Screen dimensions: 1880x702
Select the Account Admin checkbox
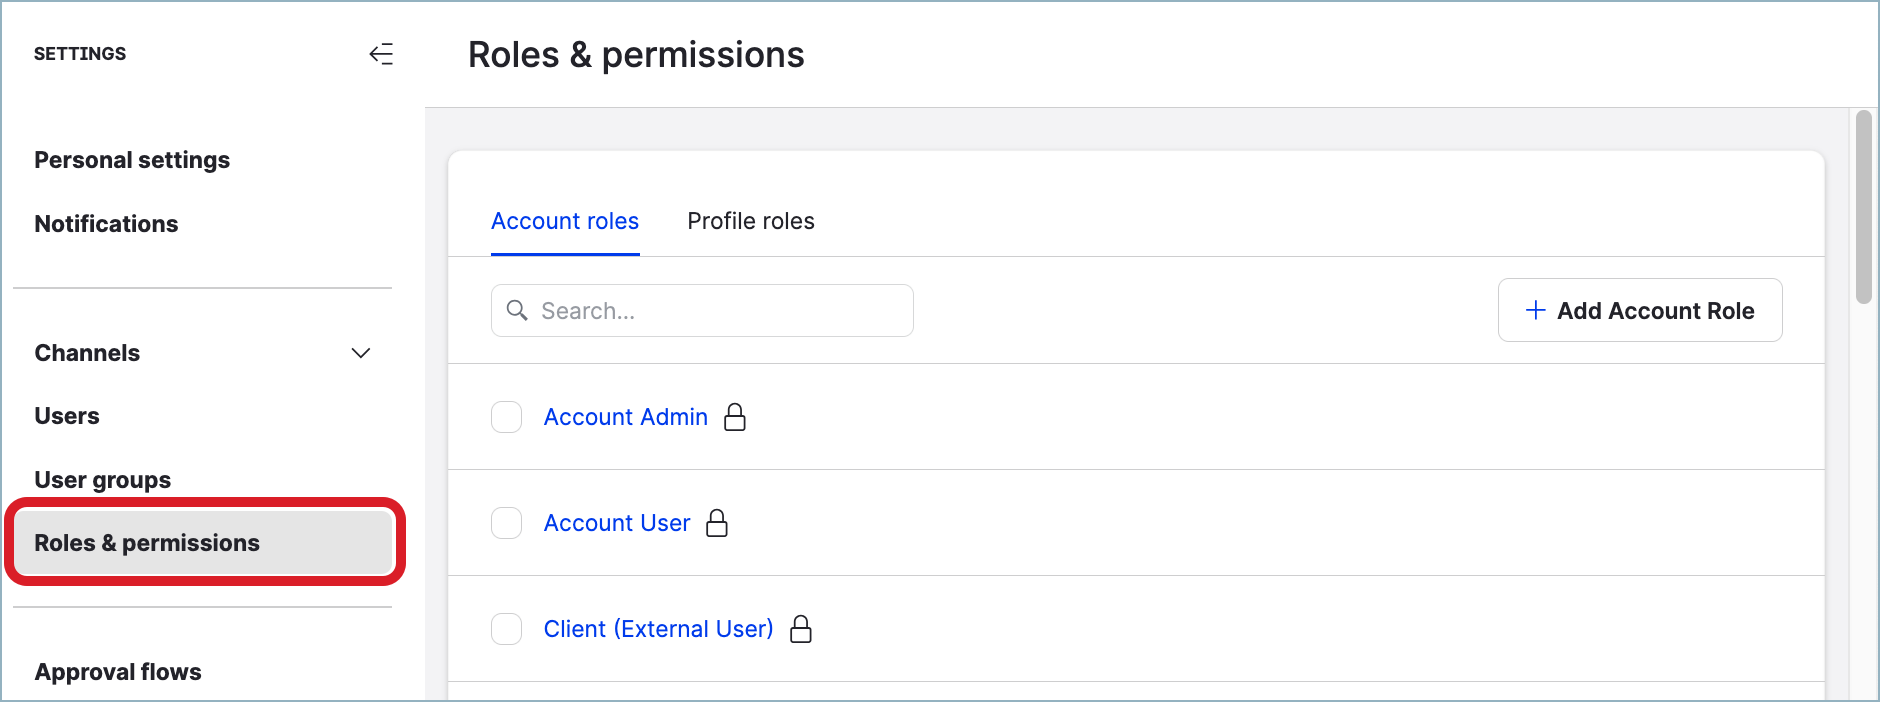506,417
